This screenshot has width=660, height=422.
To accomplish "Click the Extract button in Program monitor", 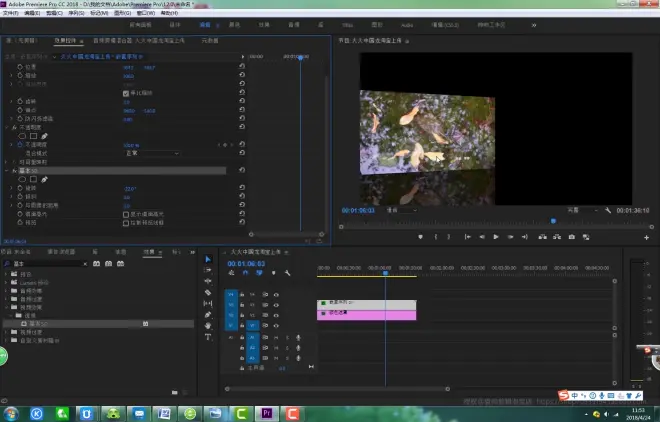I will pyautogui.click(x=557, y=237).
